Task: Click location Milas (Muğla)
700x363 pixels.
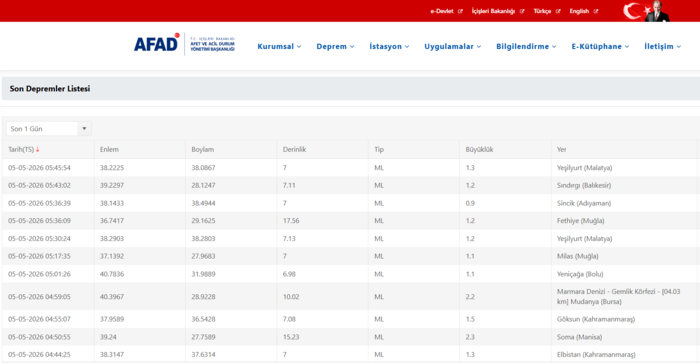Action: pos(577,256)
